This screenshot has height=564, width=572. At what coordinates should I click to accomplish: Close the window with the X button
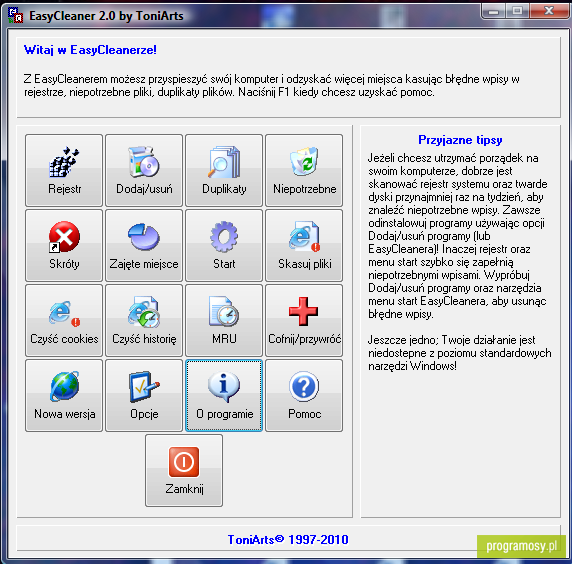tap(548, 11)
